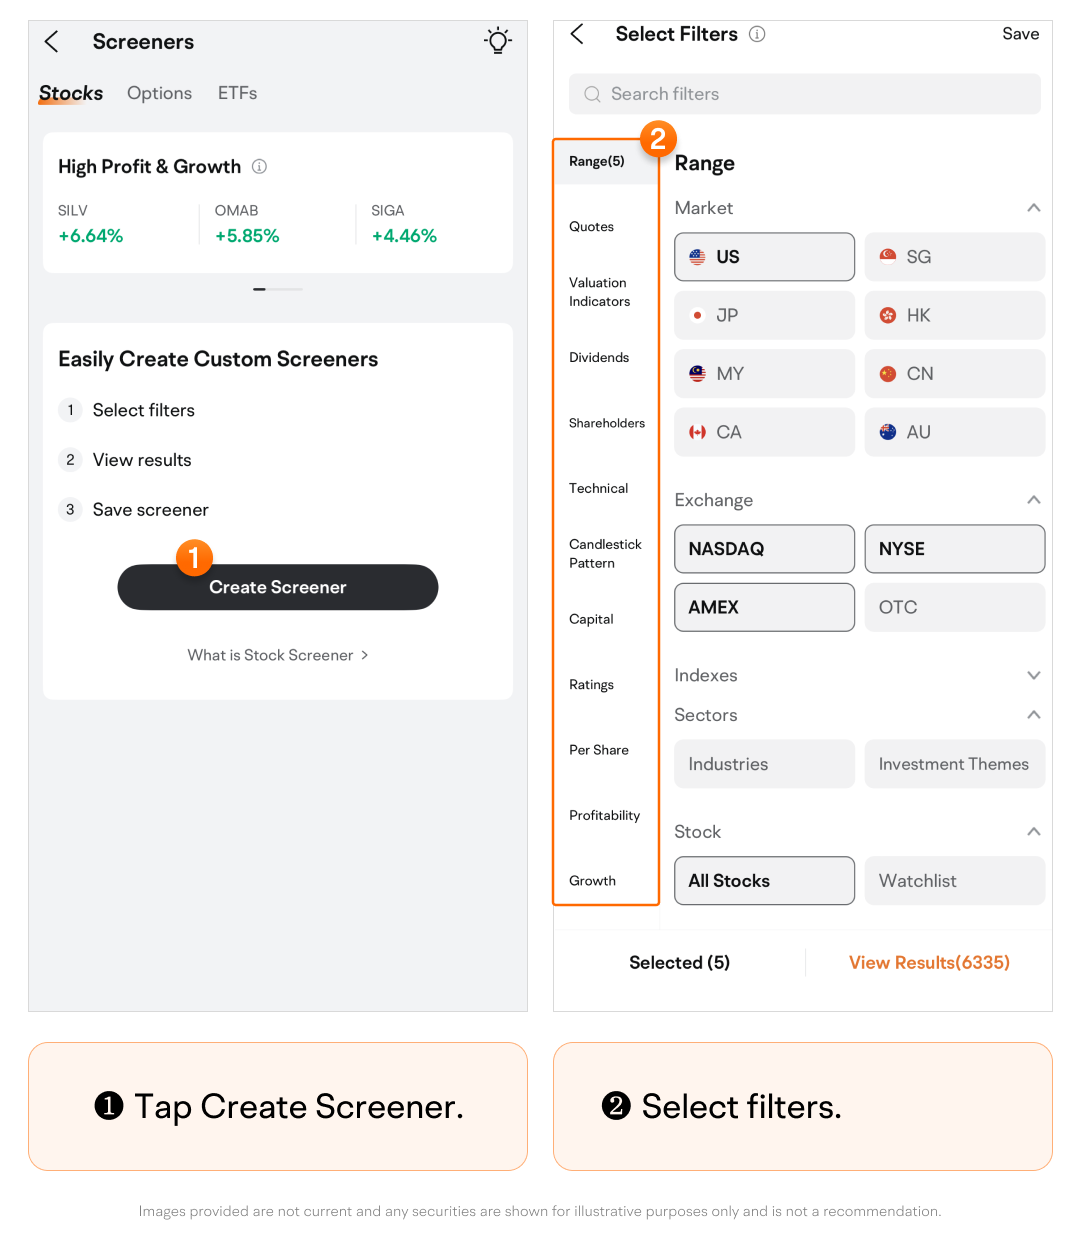Expand the Indexes section
The height and width of the screenshot is (1249, 1081).
pyautogui.click(x=1033, y=675)
